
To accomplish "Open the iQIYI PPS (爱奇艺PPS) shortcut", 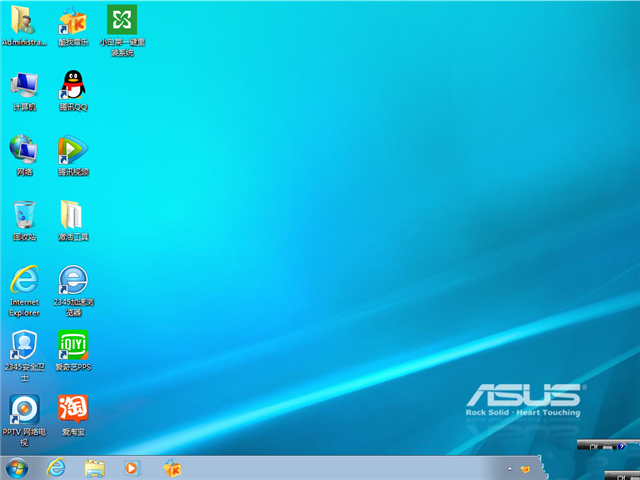I will click(72, 345).
